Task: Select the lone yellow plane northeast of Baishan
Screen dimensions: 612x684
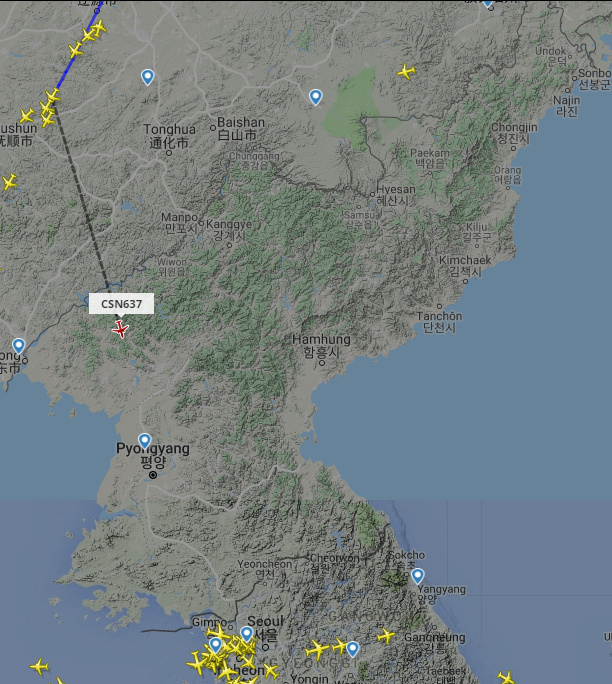Action: click(406, 71)
